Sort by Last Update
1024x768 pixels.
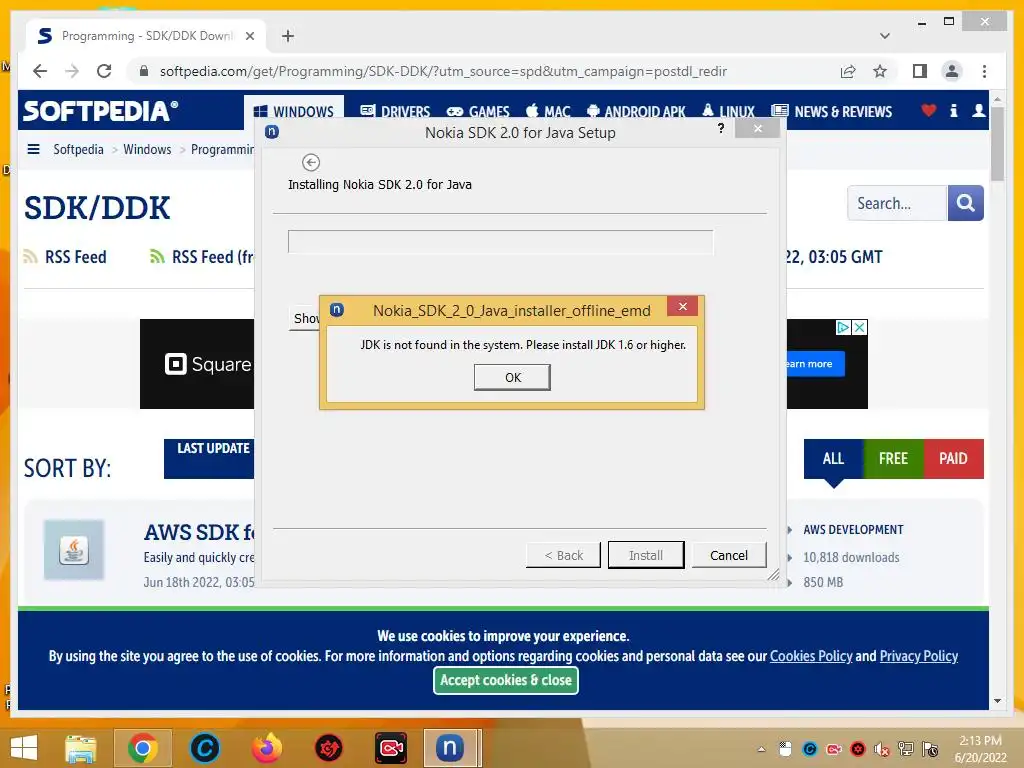coord(209,458)
